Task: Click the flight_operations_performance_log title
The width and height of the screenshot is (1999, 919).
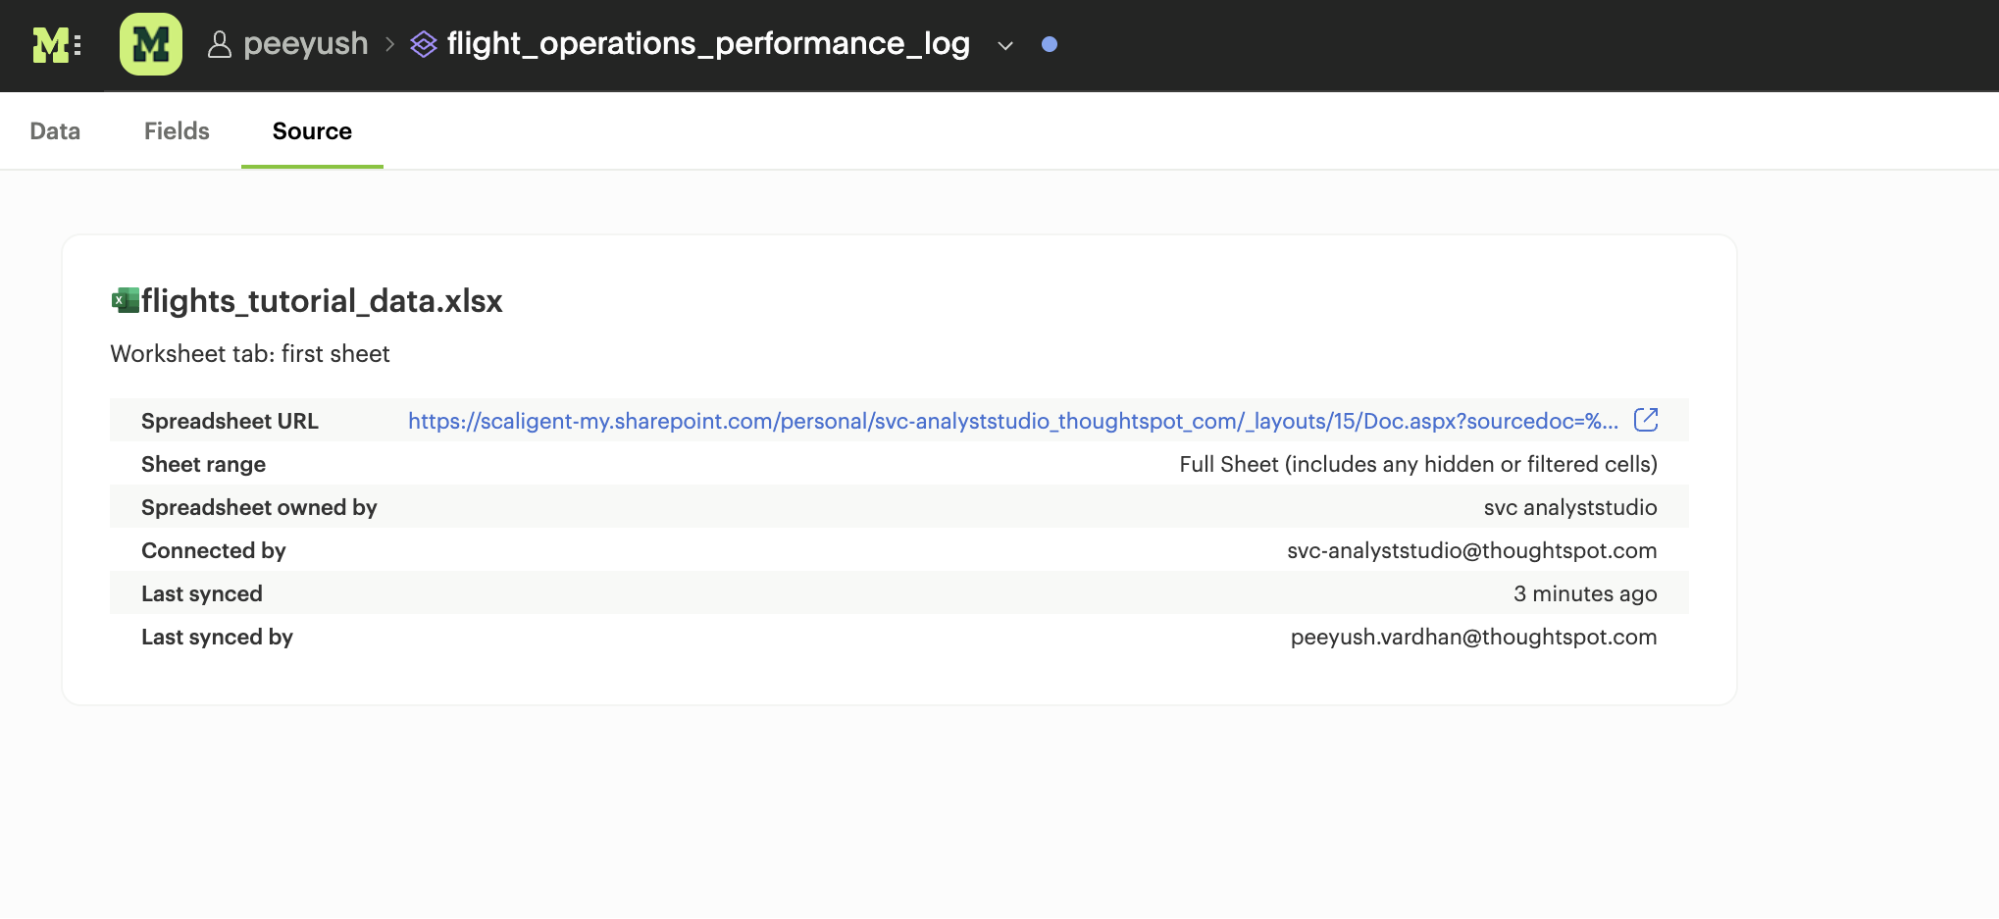Action: 708,44
